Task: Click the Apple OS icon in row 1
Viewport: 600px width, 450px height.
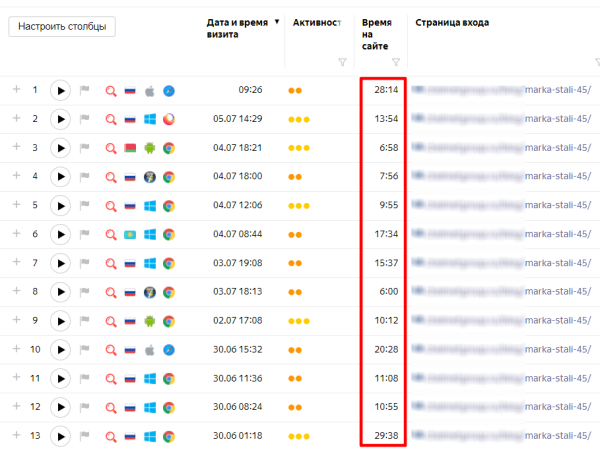Action: coord(150,91)
